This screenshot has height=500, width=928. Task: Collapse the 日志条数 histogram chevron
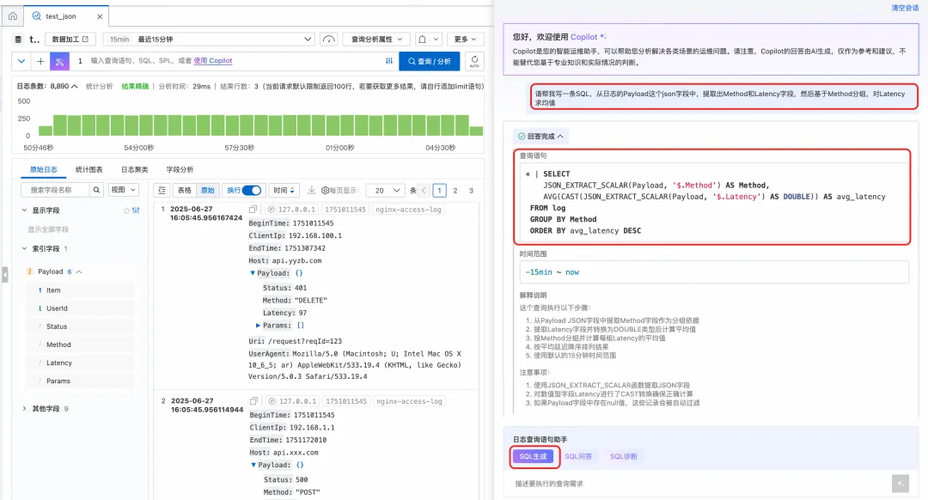[x=75, y=86]
